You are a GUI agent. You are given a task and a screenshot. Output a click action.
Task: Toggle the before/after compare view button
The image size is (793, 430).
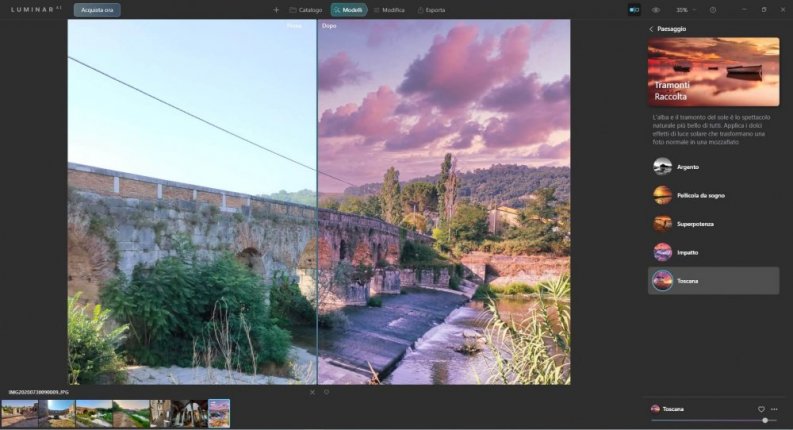634,10
